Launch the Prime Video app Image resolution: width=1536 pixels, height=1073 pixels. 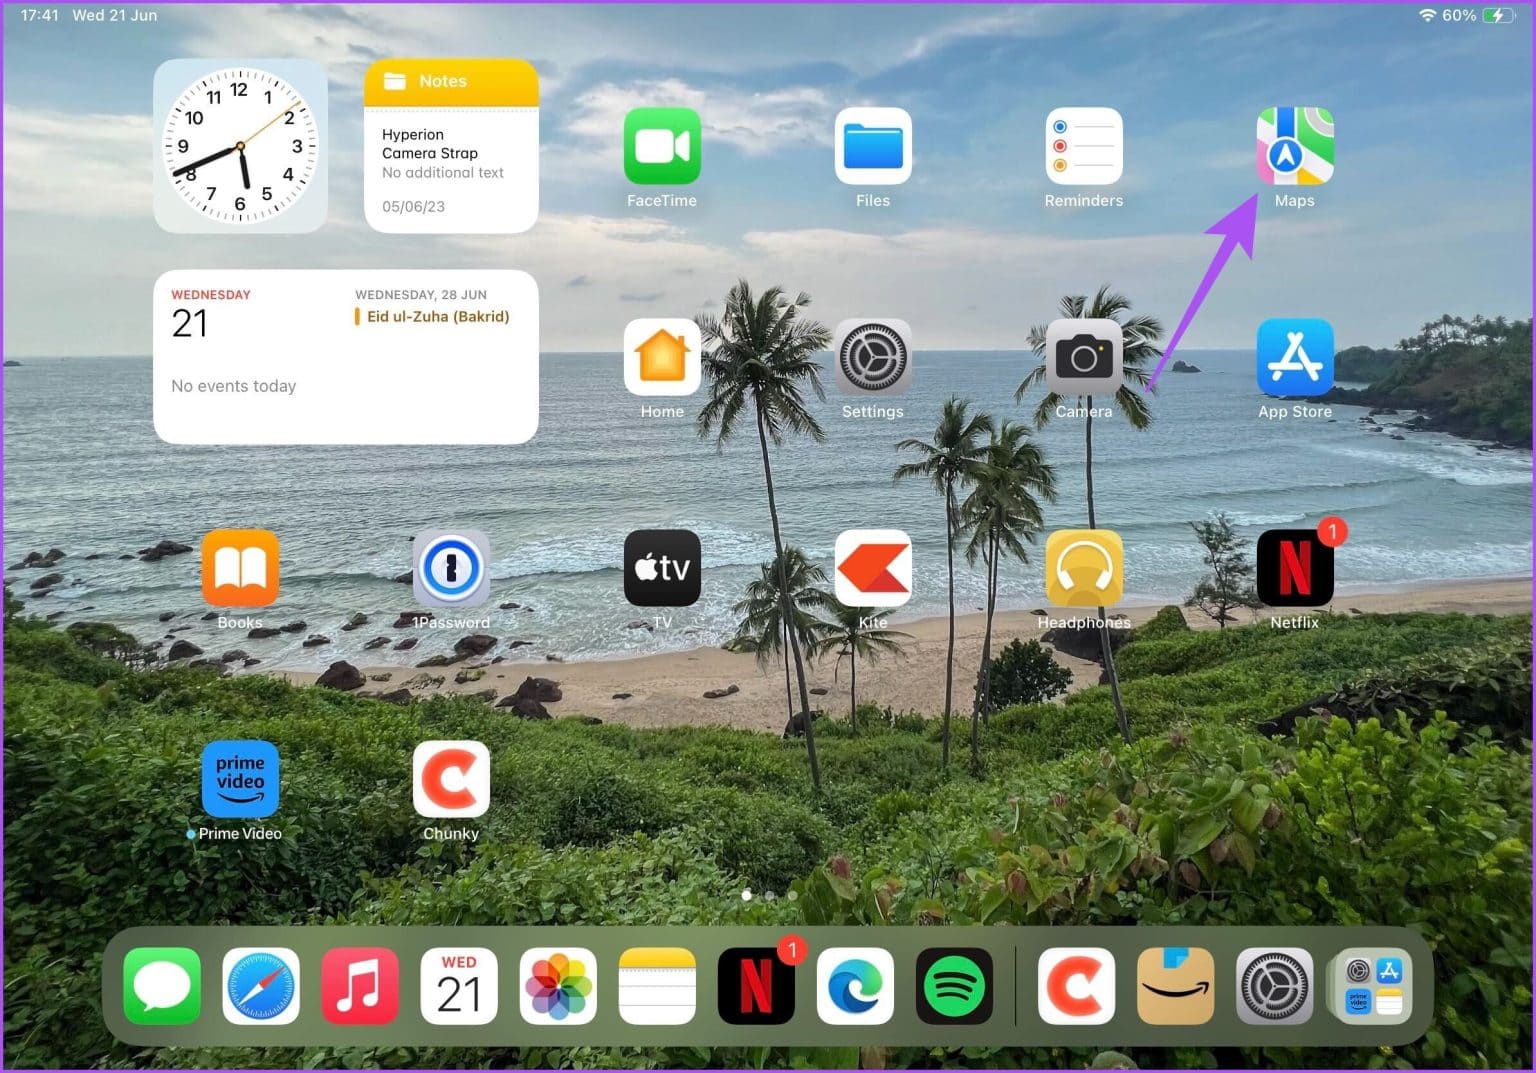coord(240,779)
